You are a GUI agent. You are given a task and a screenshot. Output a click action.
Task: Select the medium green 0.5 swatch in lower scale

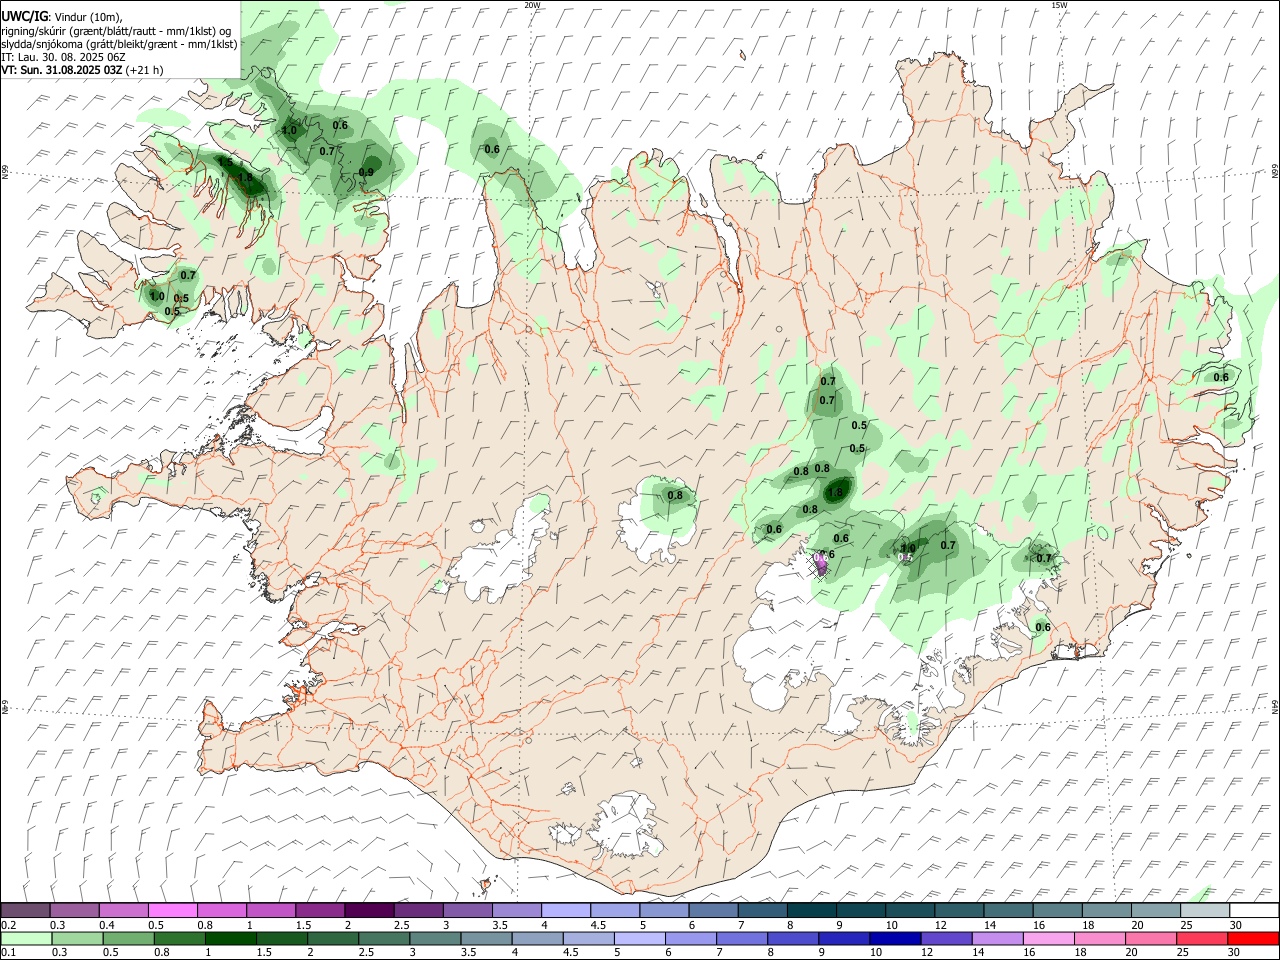(128, 939)
